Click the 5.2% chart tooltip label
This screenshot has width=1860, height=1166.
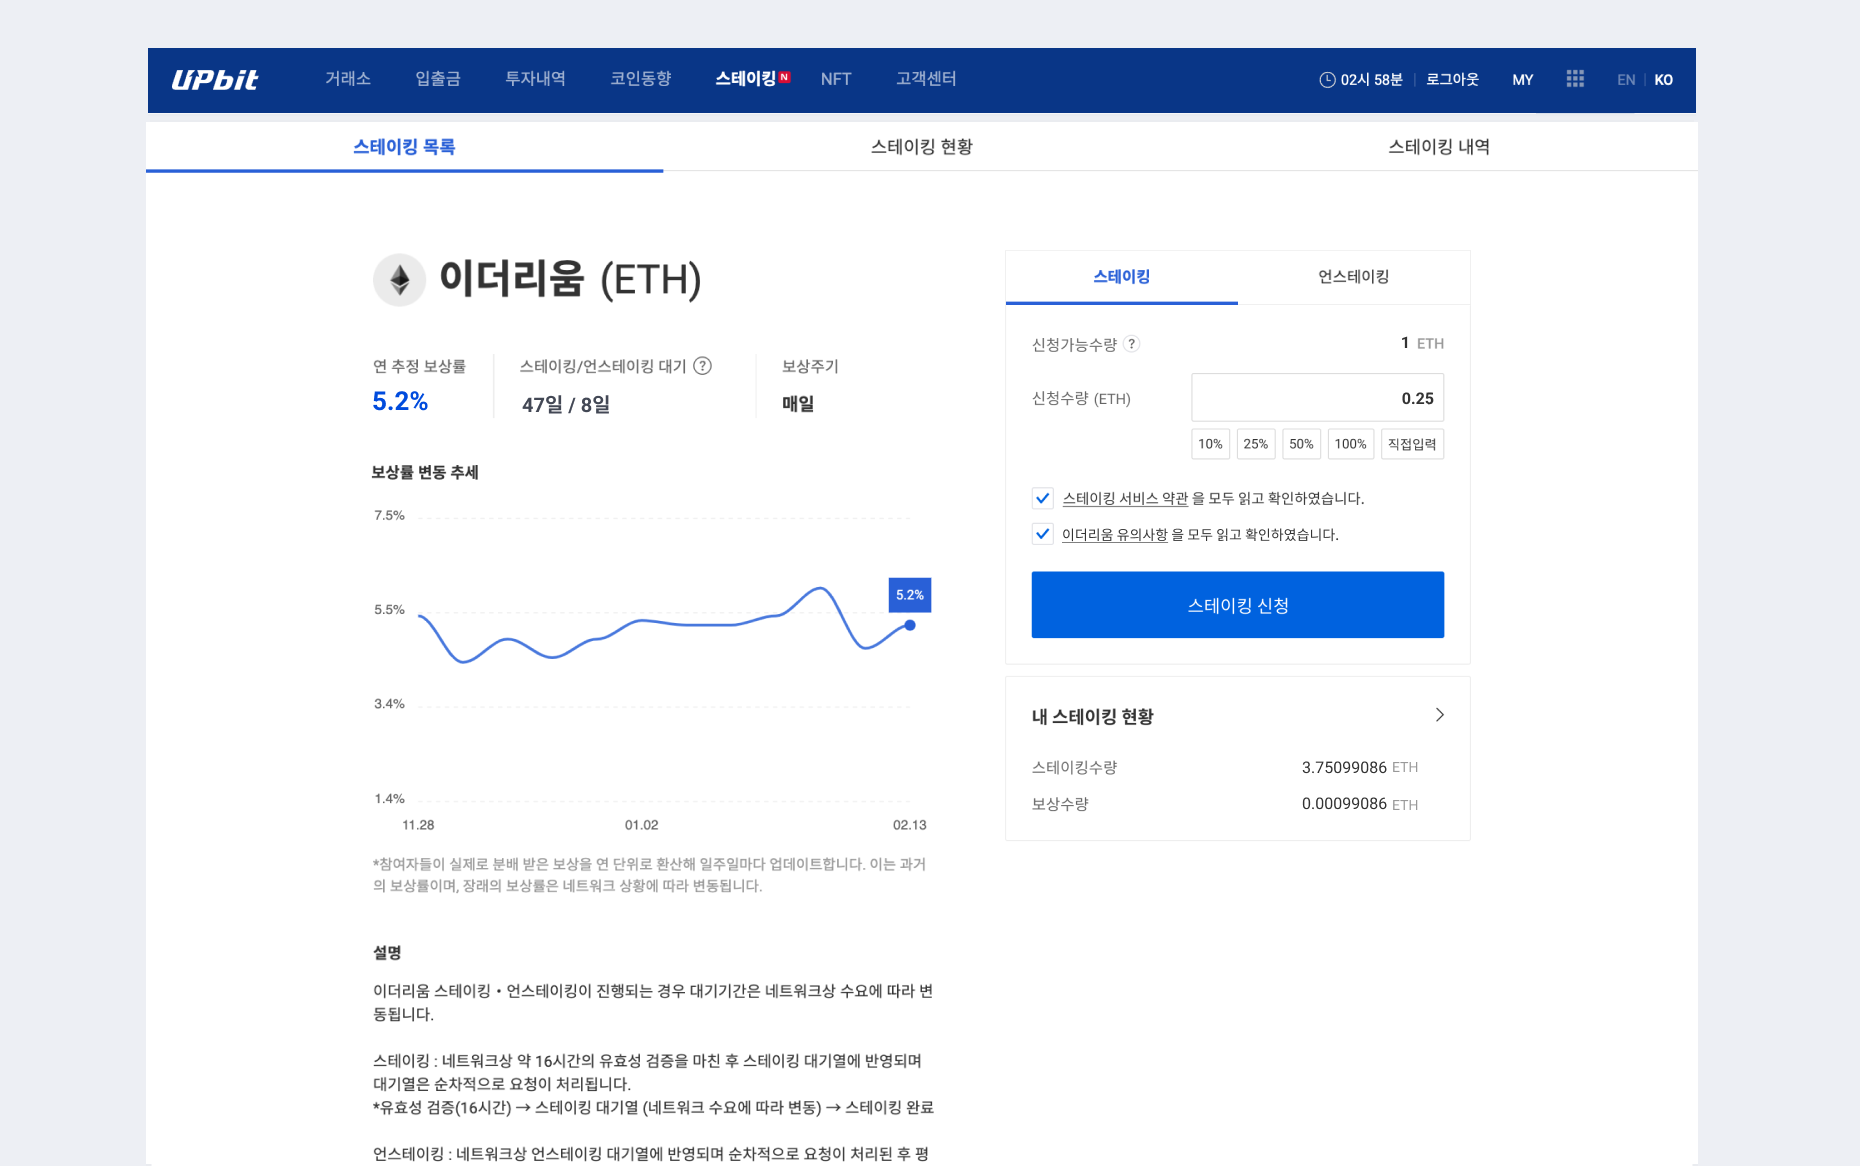(x=910, y=595)
